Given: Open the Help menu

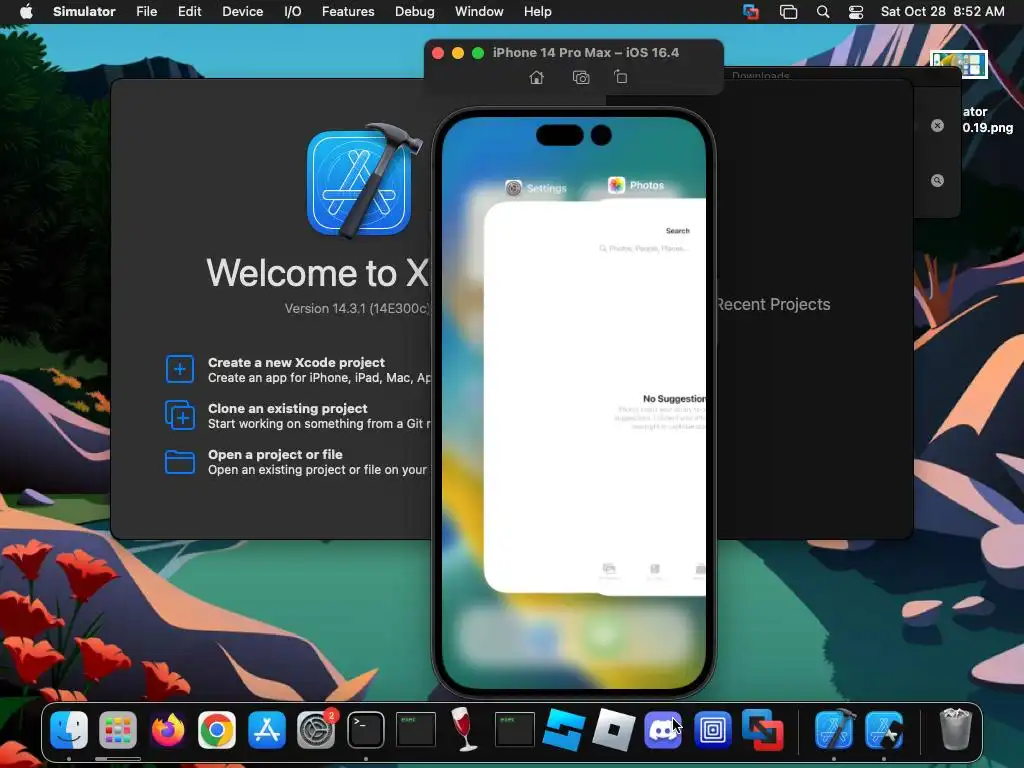Looking at the screenshot, I should point(537,12).
